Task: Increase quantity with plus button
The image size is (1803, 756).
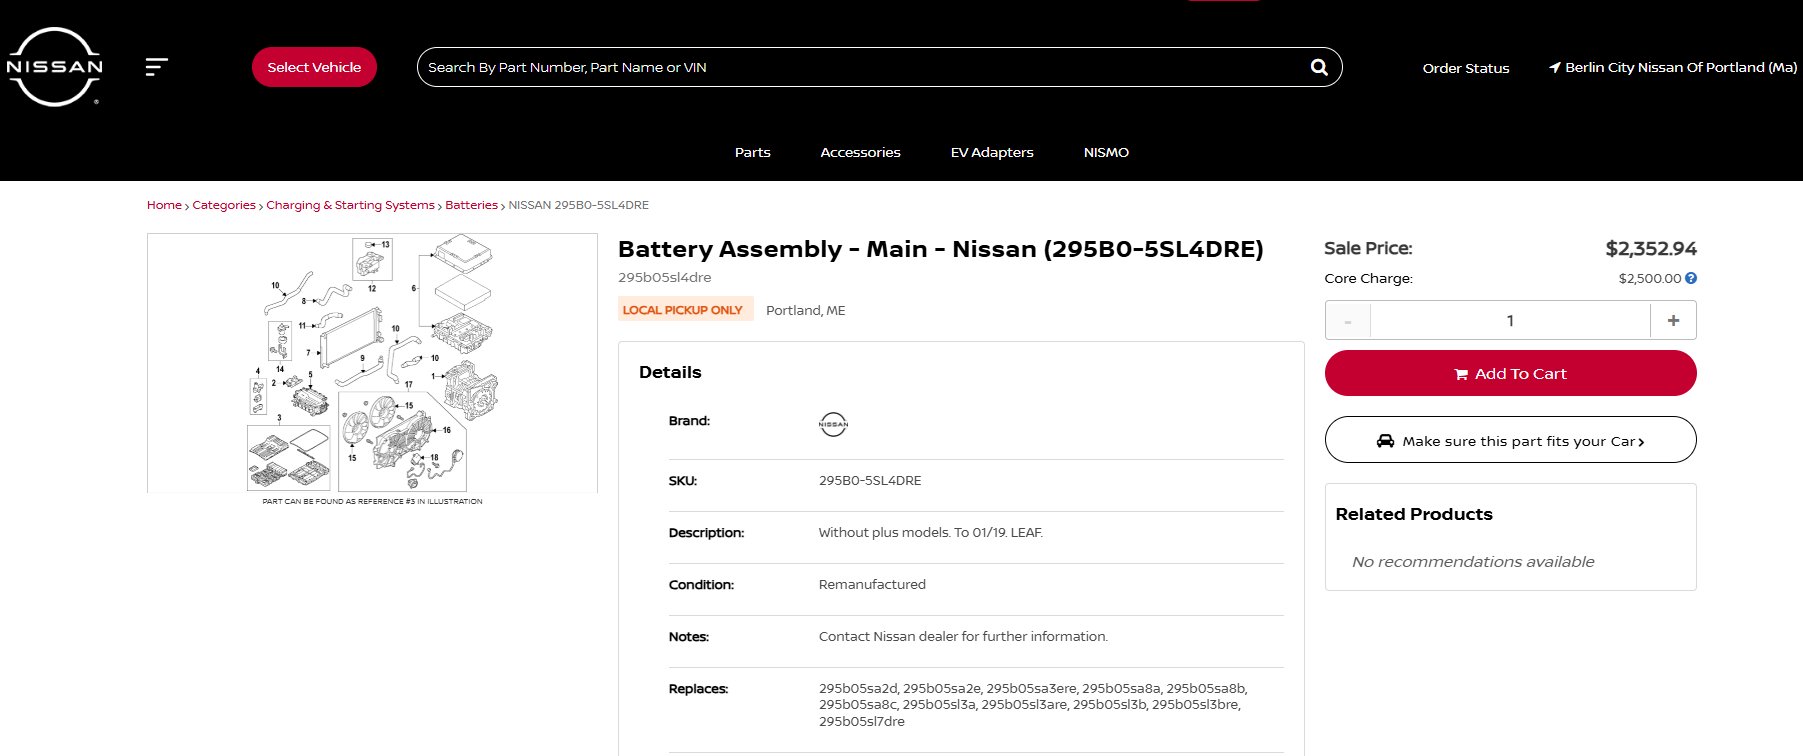Action: tap(1673, 320)
